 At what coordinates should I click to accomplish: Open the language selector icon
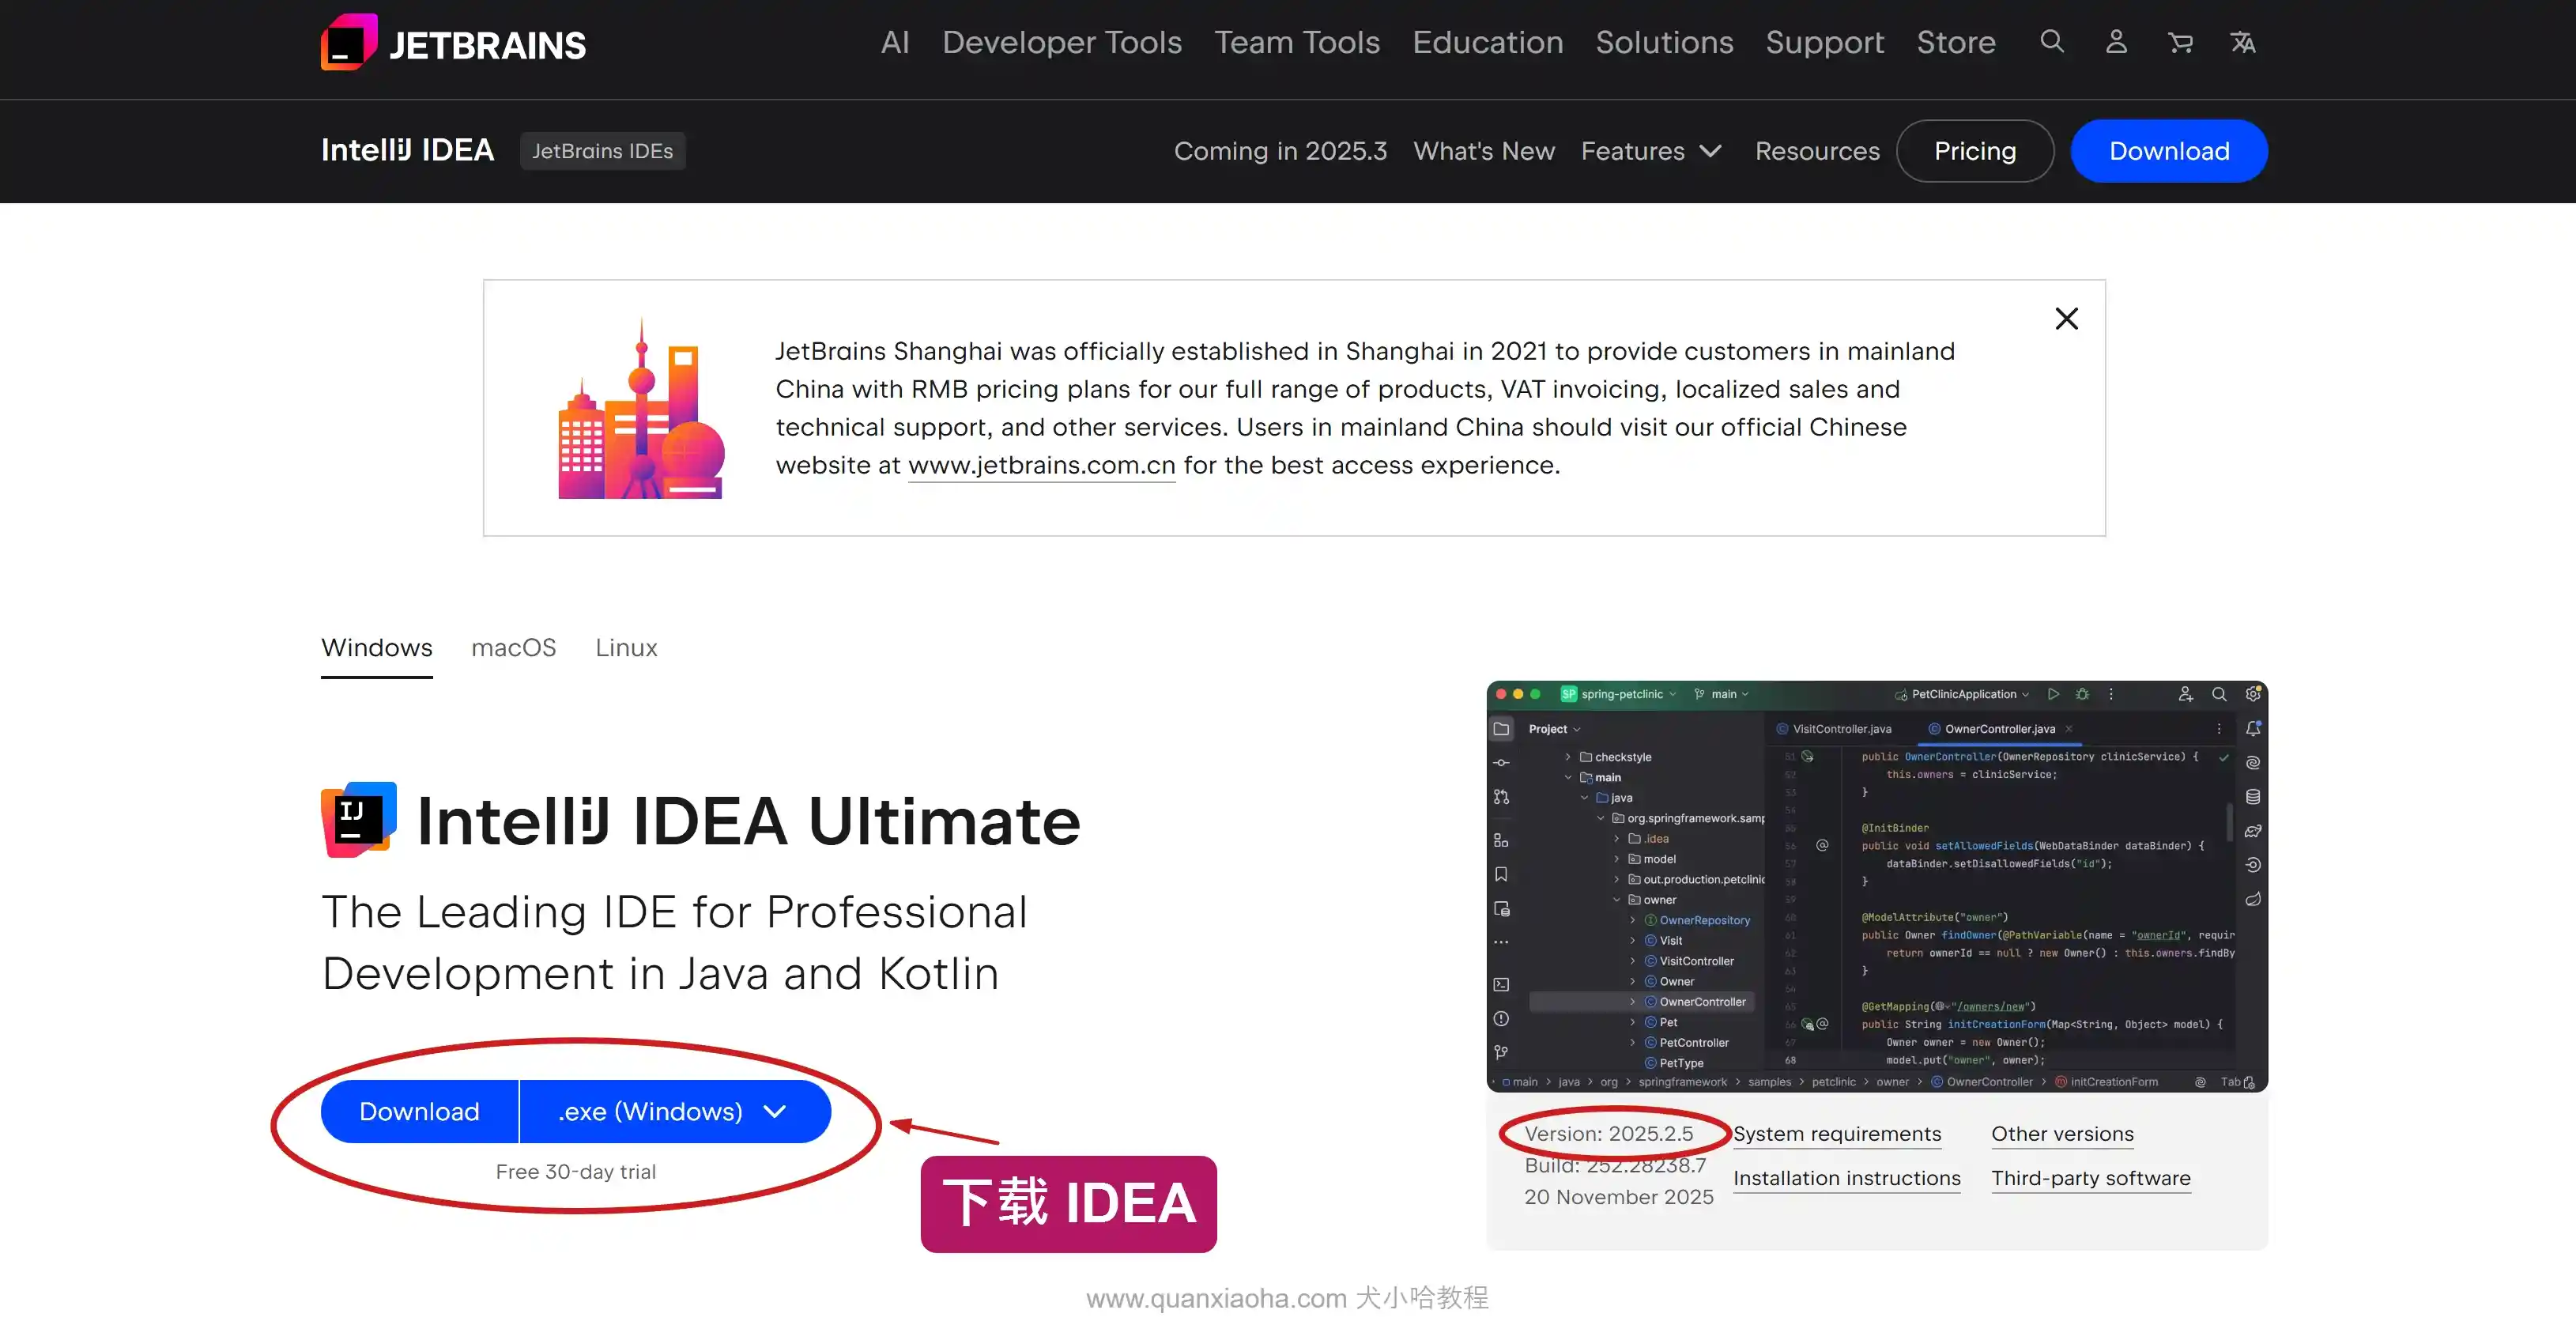point(2243,42)
